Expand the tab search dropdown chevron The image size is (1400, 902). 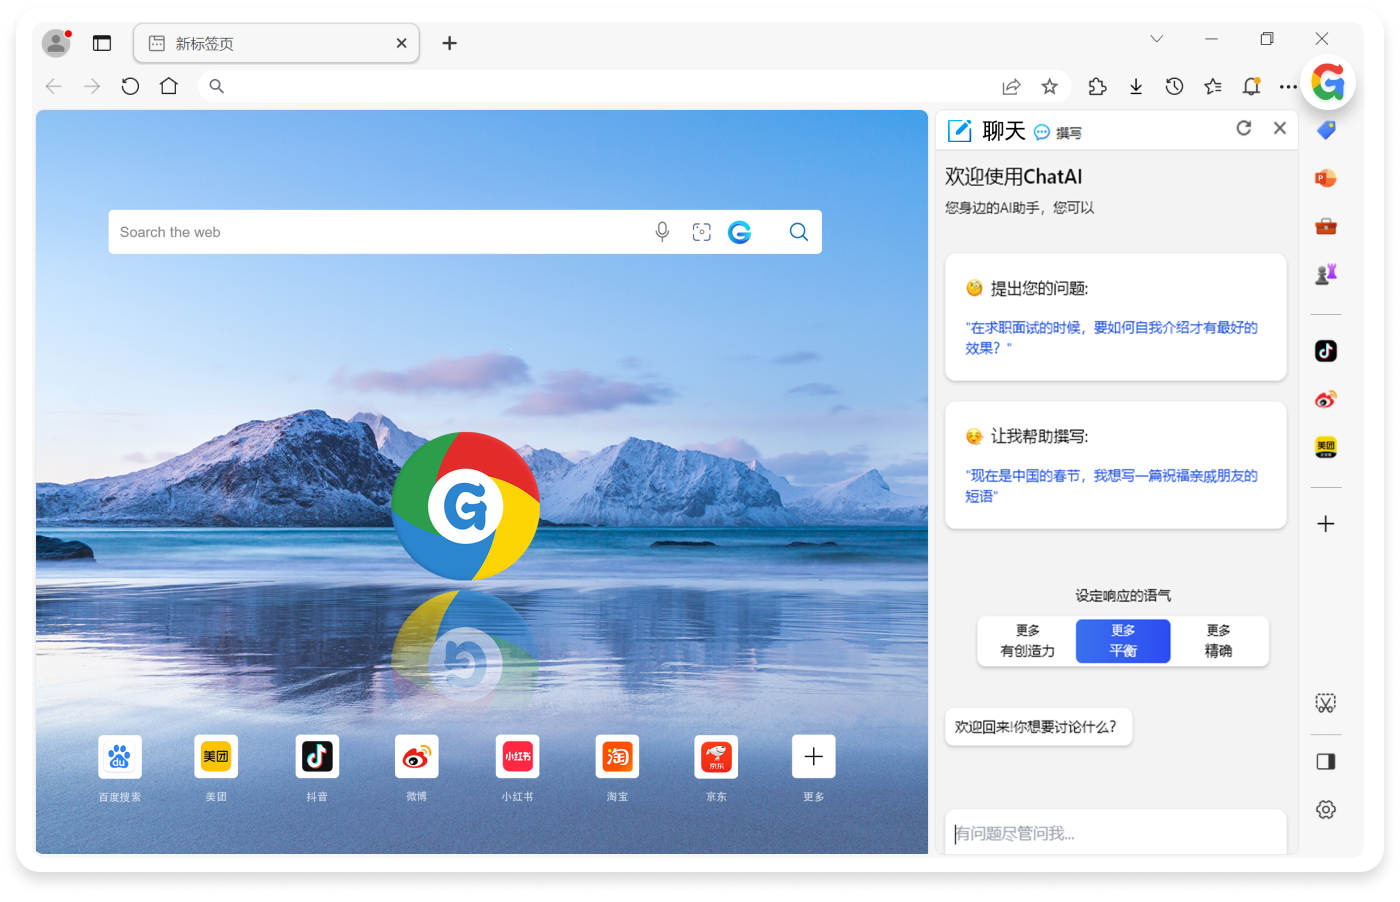click(x=1156, y=39)
